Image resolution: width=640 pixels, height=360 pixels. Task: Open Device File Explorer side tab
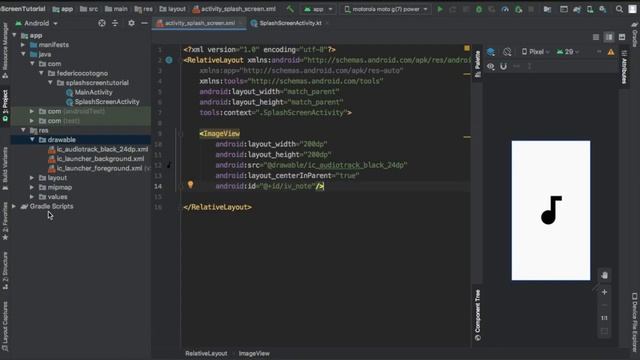[x=635, y=322]
